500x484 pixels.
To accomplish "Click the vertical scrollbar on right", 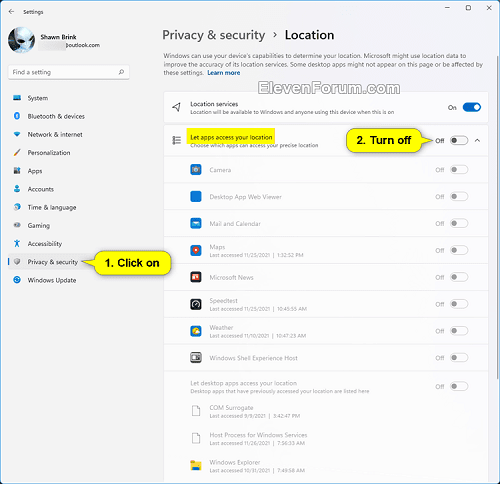I will click(x=497, y=217).
